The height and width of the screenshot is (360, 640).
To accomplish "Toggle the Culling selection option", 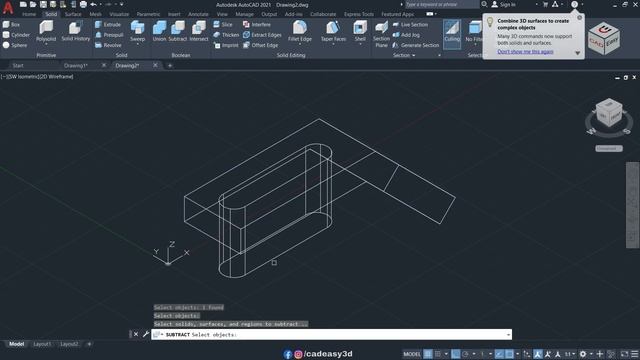I will click(x=452, y=34).
